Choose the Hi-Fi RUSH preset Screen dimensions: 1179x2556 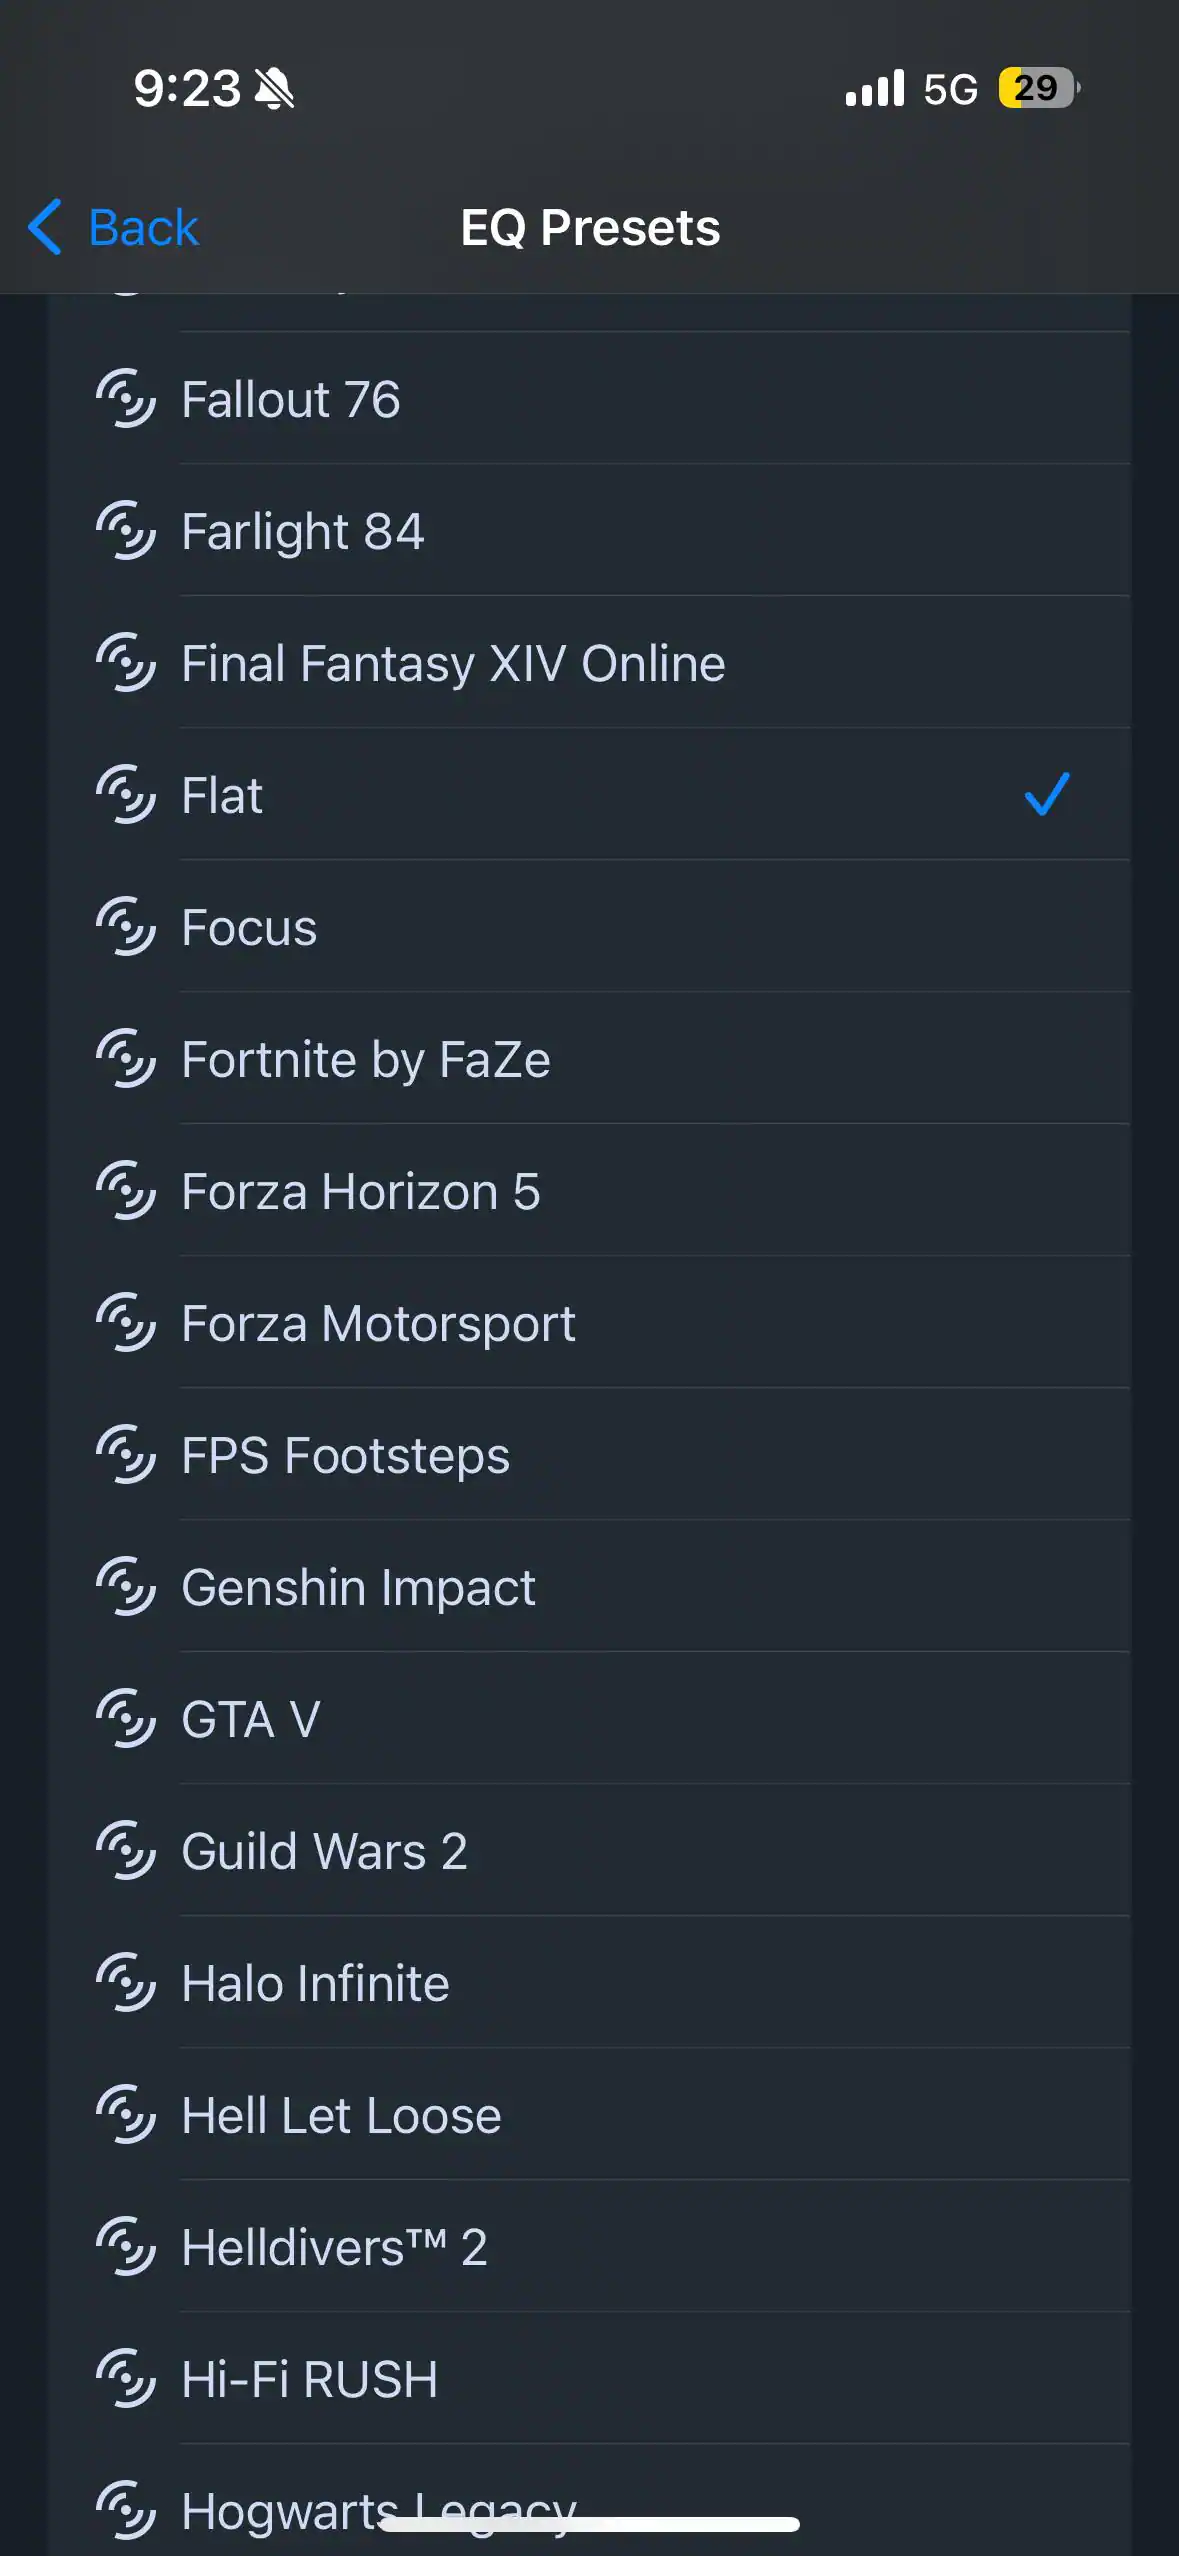[309, 2380]
